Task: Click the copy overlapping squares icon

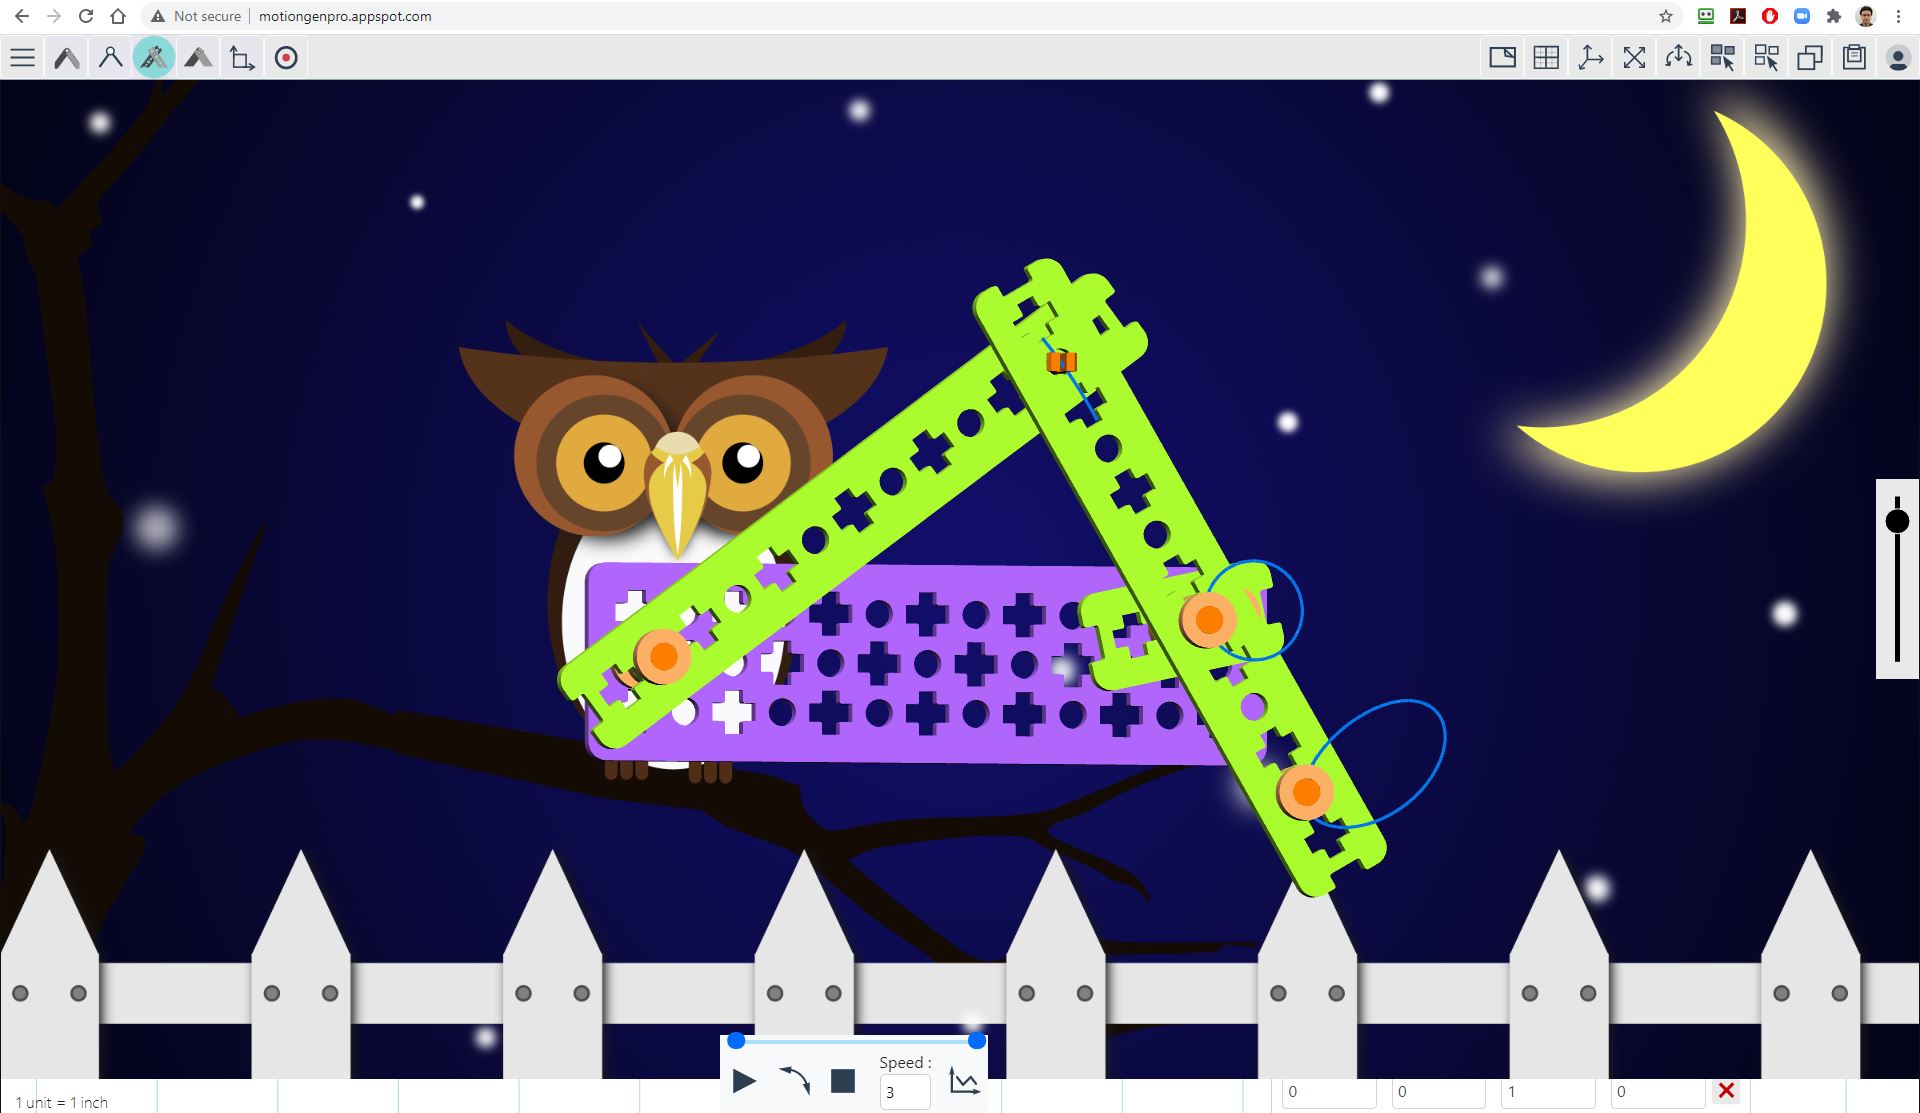Action: pyautogui.click(x=1810, y=58)
